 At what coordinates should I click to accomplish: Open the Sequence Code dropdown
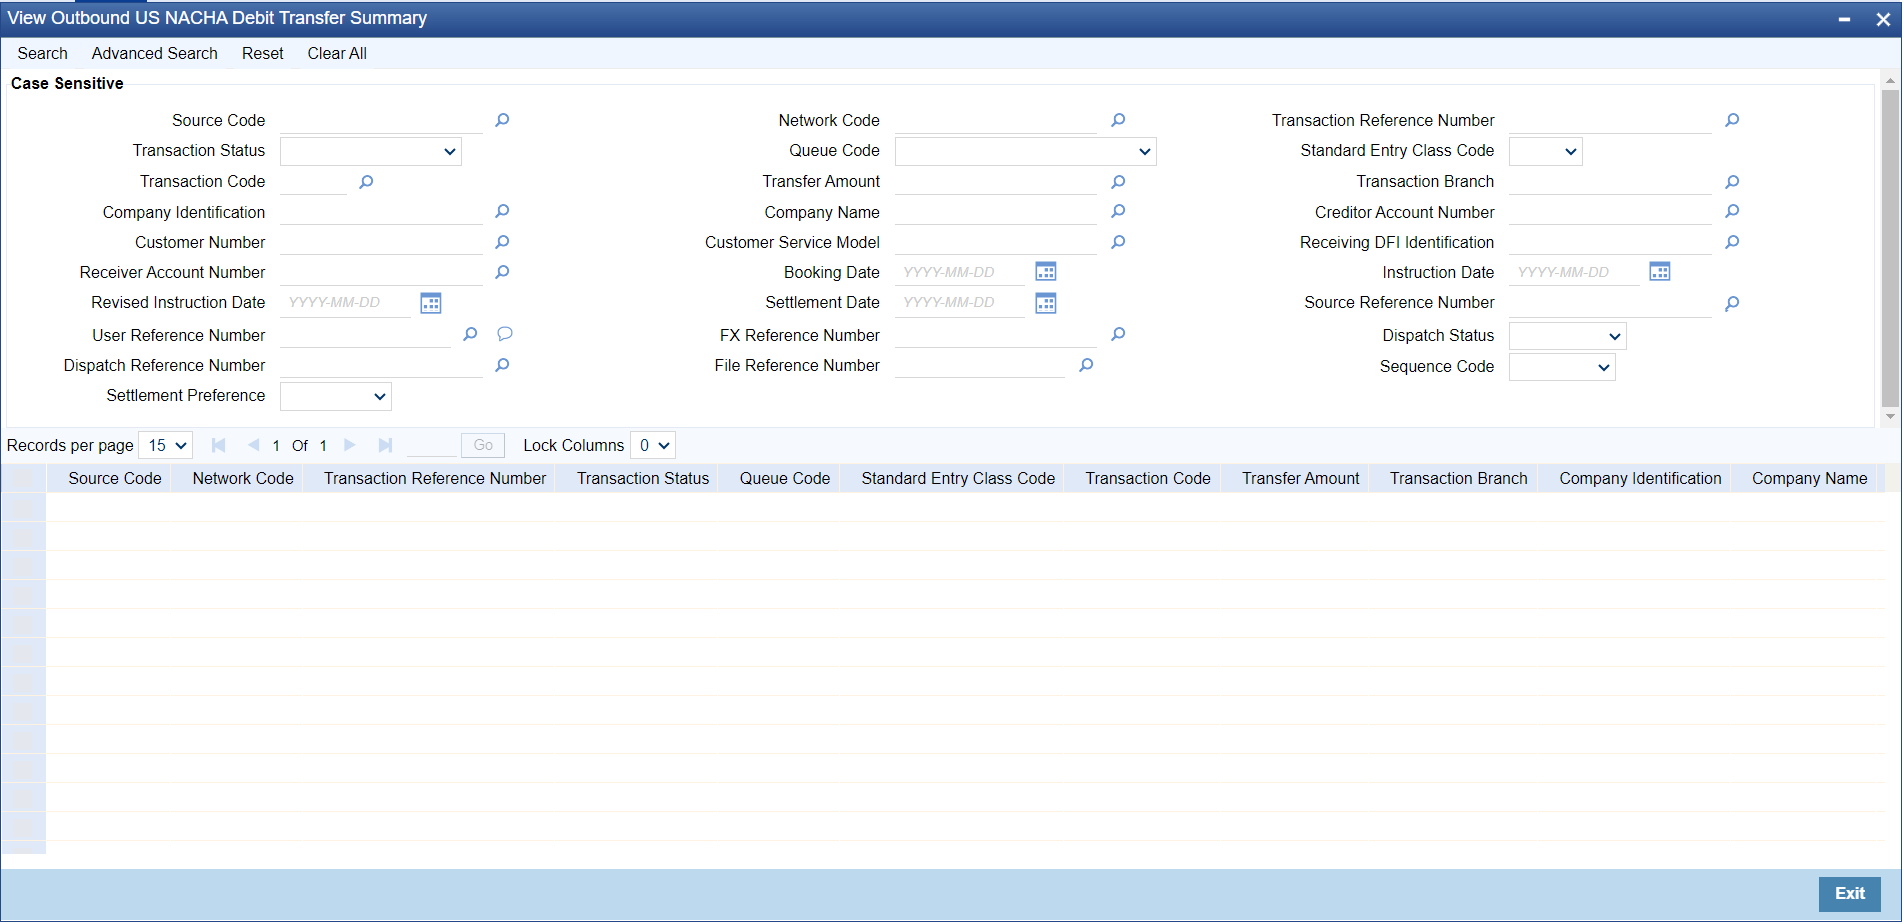(1562, 367)
